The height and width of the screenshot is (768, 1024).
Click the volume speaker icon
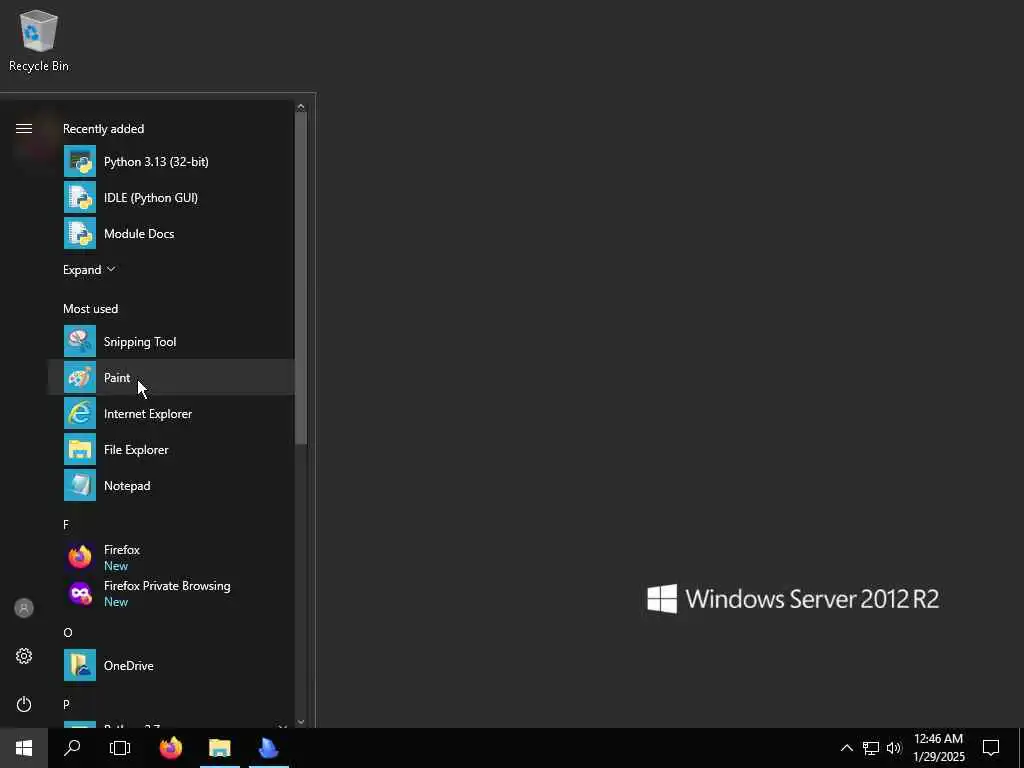coord(894,748)
